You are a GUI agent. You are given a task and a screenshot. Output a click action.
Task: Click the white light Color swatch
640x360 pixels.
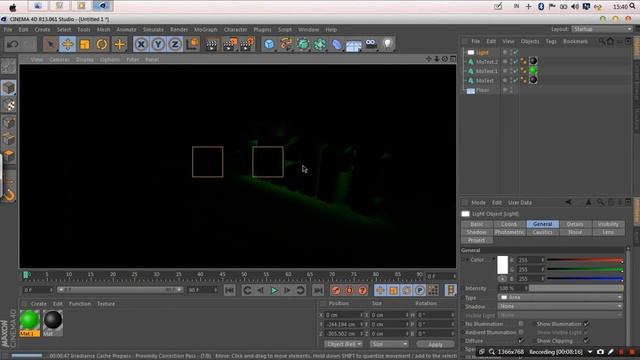click(502, 265)
